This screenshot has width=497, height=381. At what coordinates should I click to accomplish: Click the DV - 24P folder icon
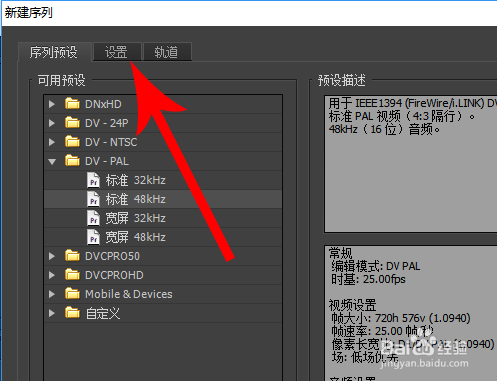point(72,123)
